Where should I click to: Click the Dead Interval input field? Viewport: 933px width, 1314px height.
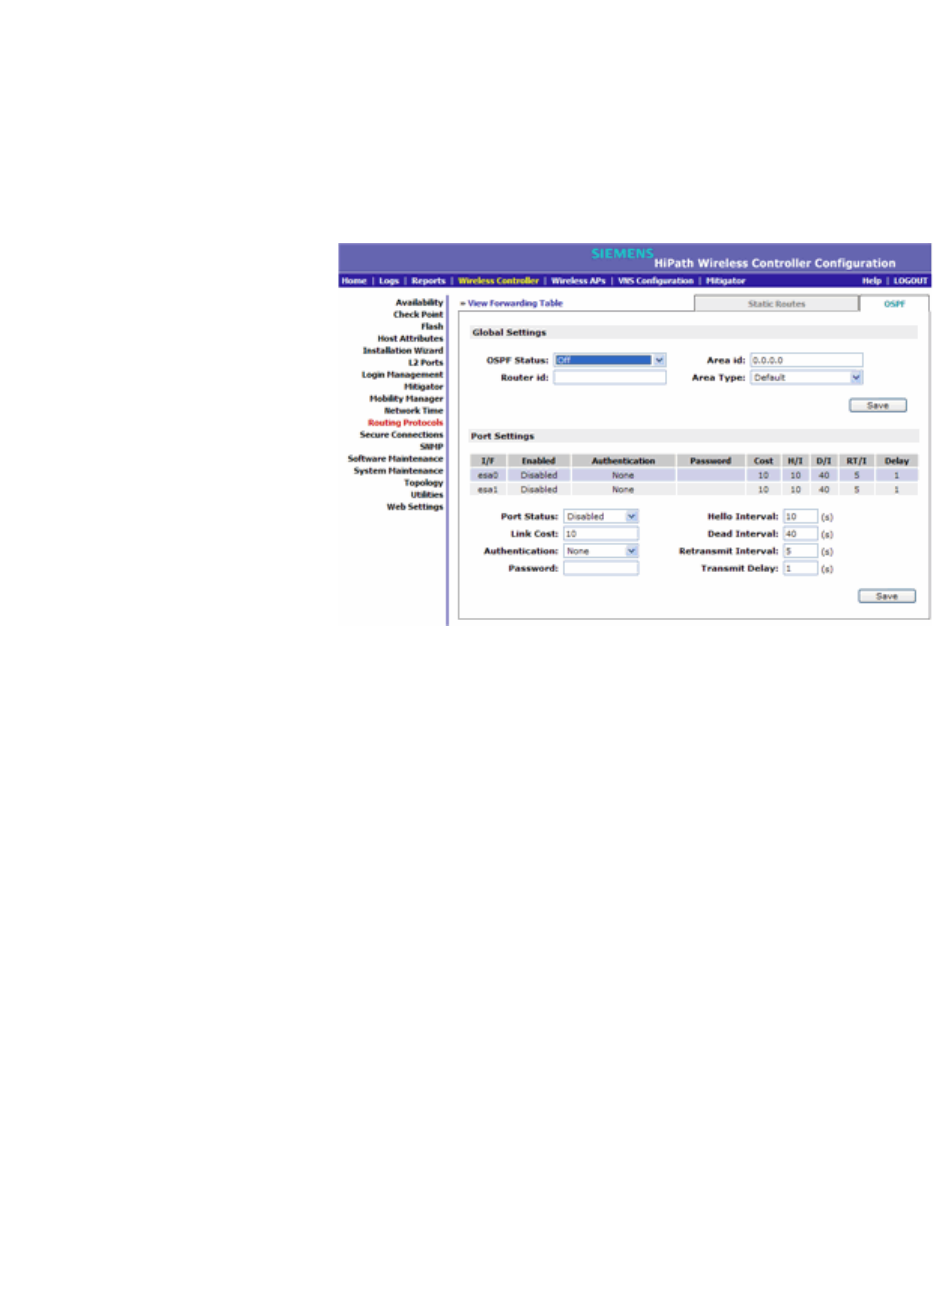[x=800, y=534]
